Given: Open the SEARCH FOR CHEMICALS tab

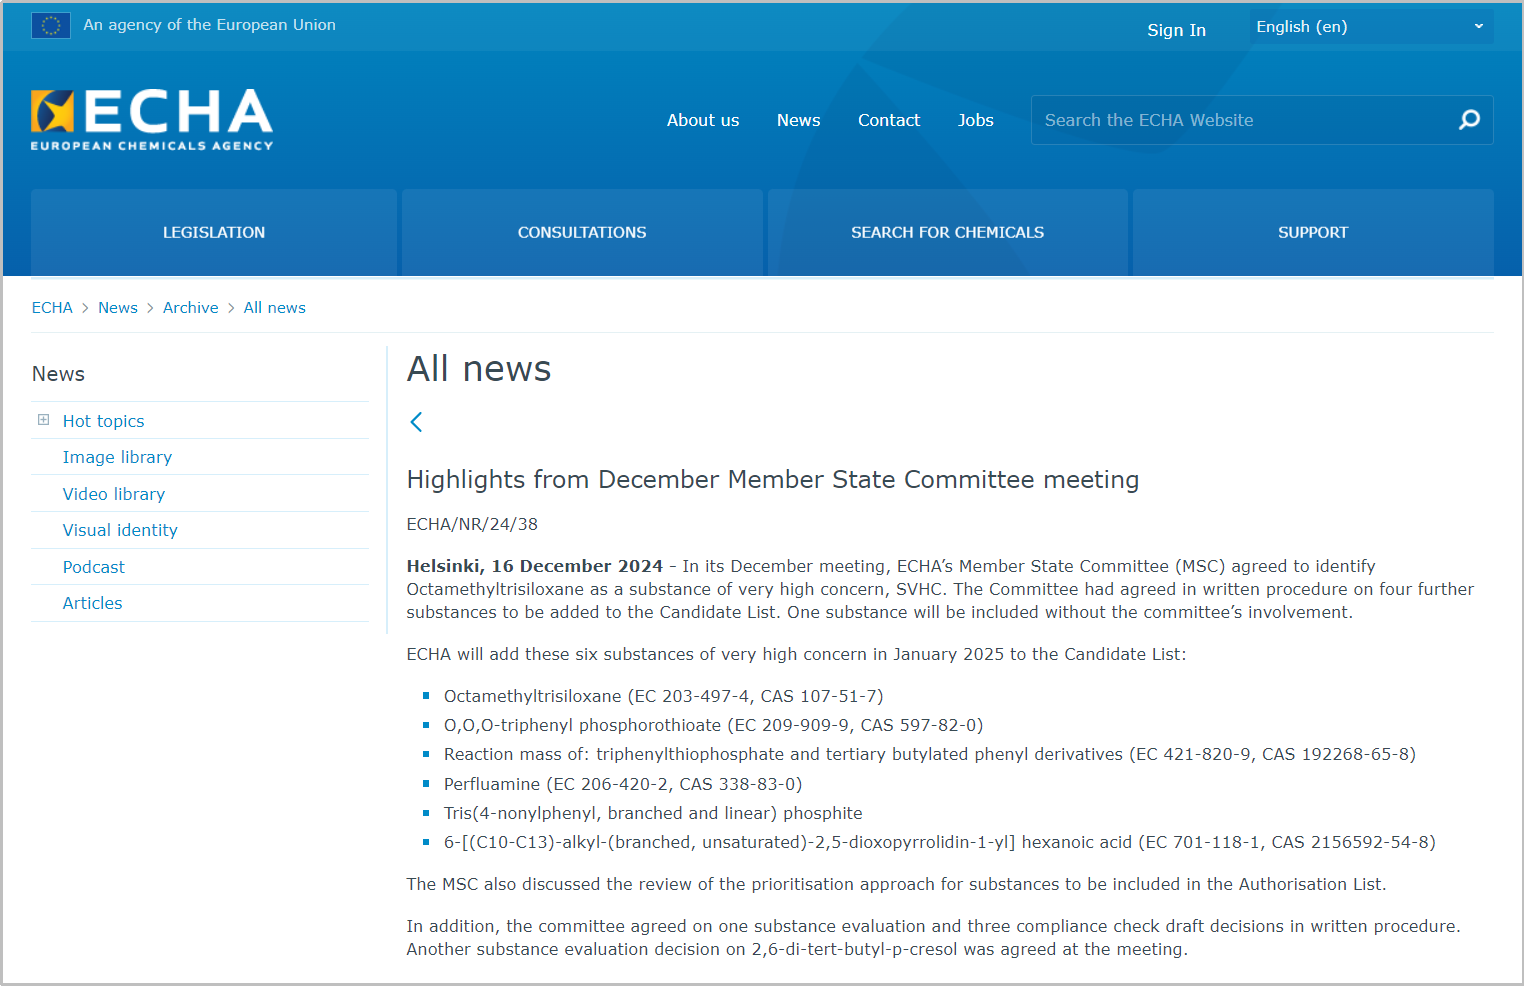Looking at the screenshot, I should (x=947, y=232).
